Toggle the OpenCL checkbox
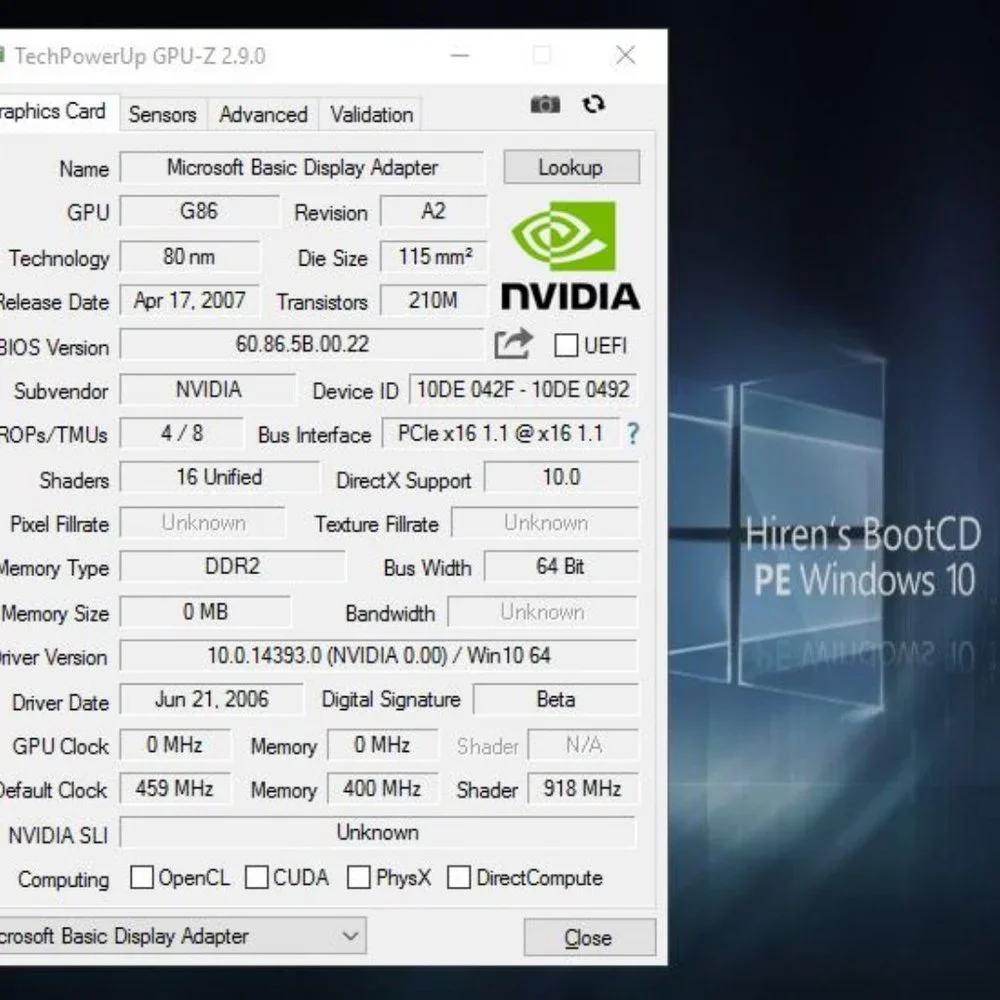Image resolution: width=1000 pixels, height=1000 pixels. 142,878
